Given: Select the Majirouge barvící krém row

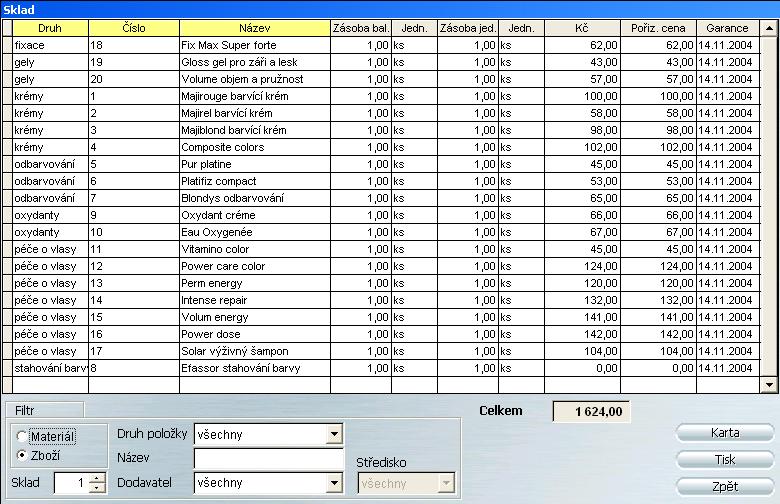Looking at the screenshot, I should tap(253, 96).
